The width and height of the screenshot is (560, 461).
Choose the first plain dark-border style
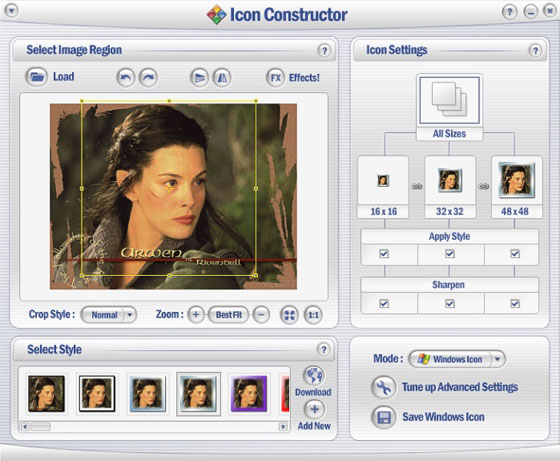click(x=46, y=394)
